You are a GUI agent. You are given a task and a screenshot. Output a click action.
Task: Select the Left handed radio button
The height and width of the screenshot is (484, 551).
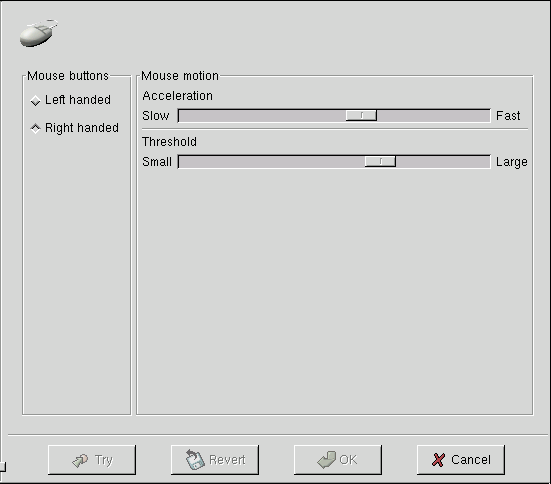35,101
